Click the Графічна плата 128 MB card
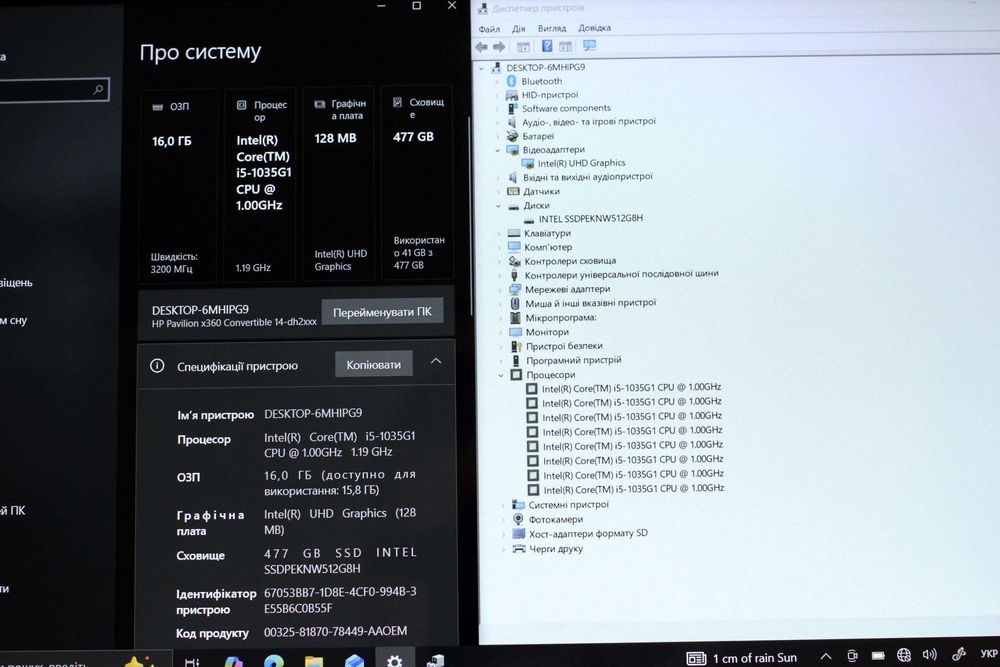Image resolution: width=1000 pixels, height=667 pixels. point(338,183)
